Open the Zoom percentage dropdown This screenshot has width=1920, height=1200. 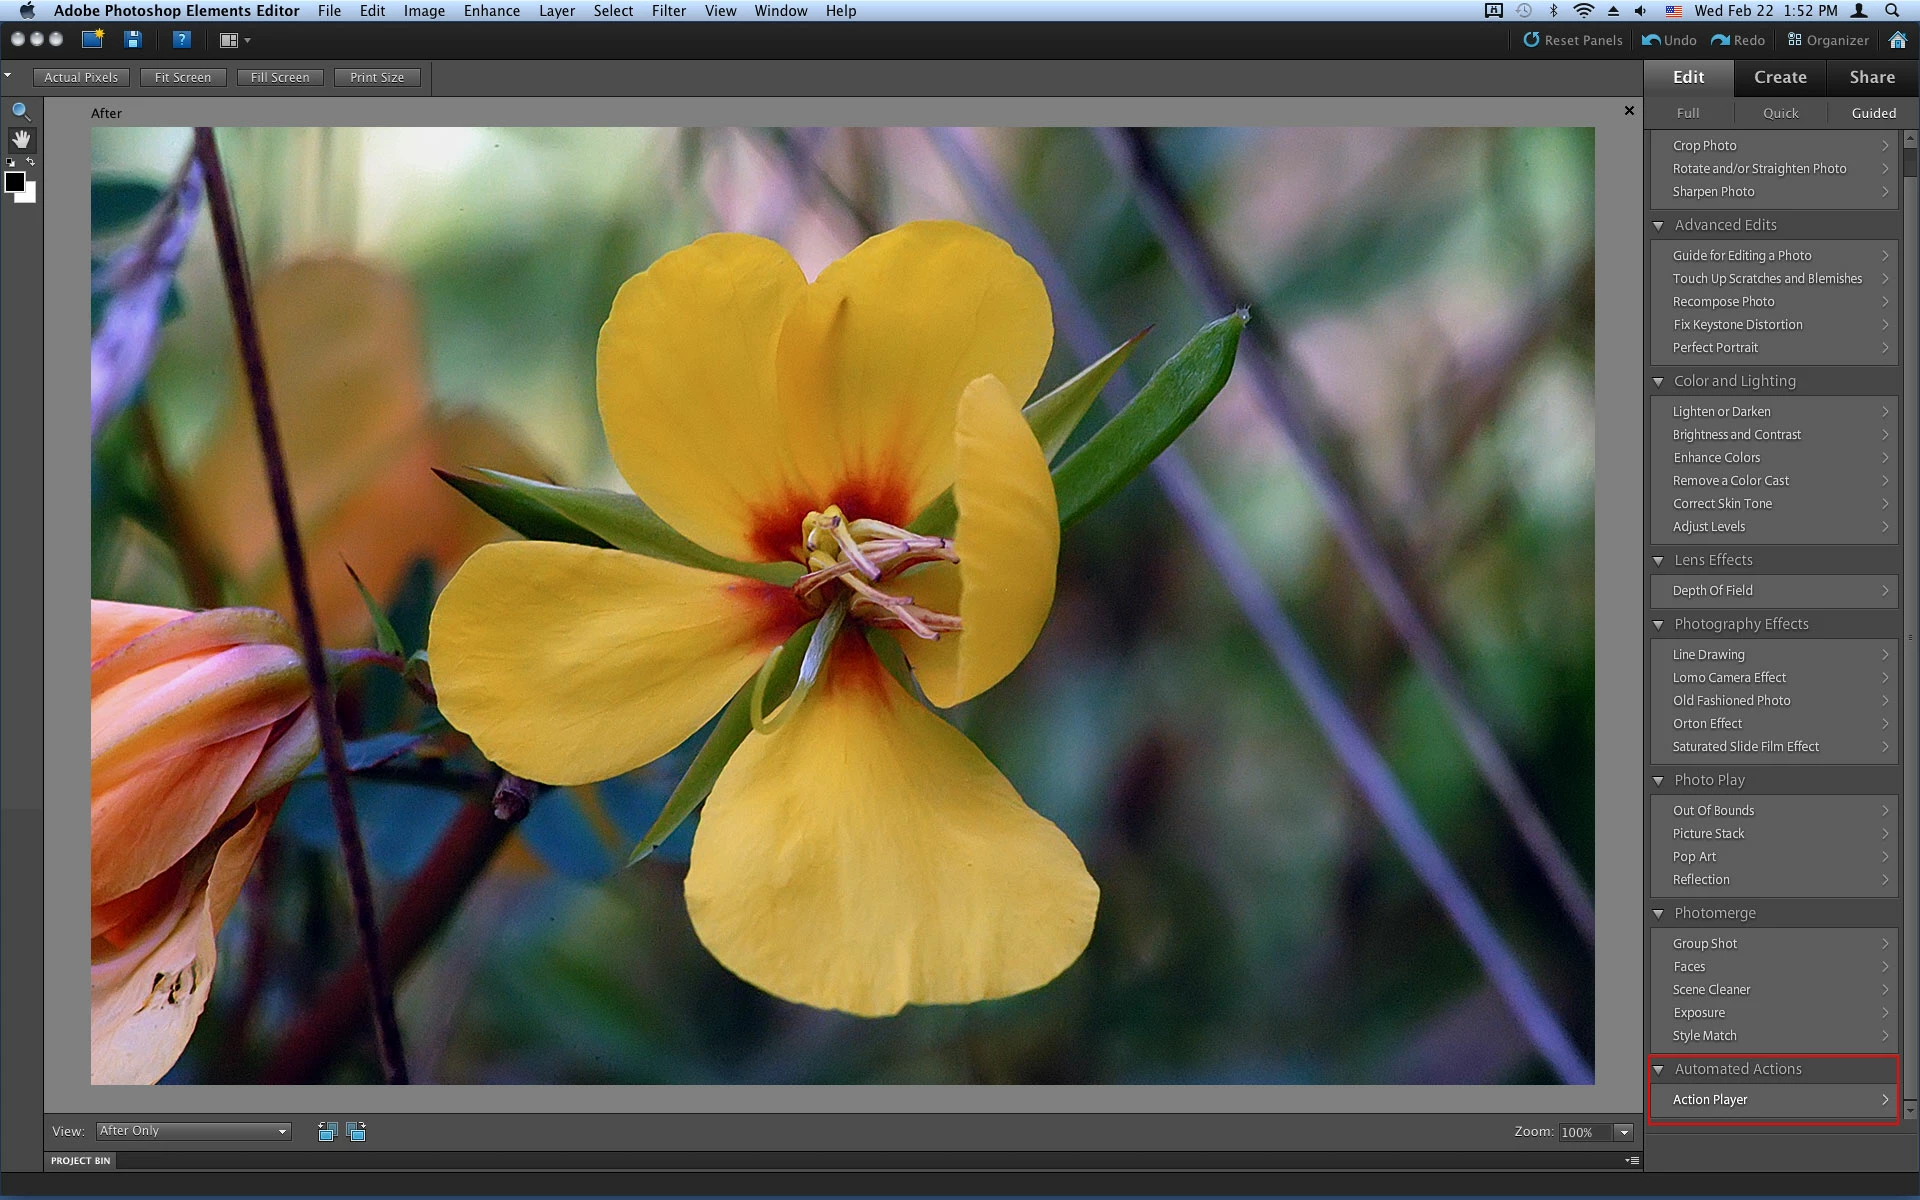coord(1624,1132)
